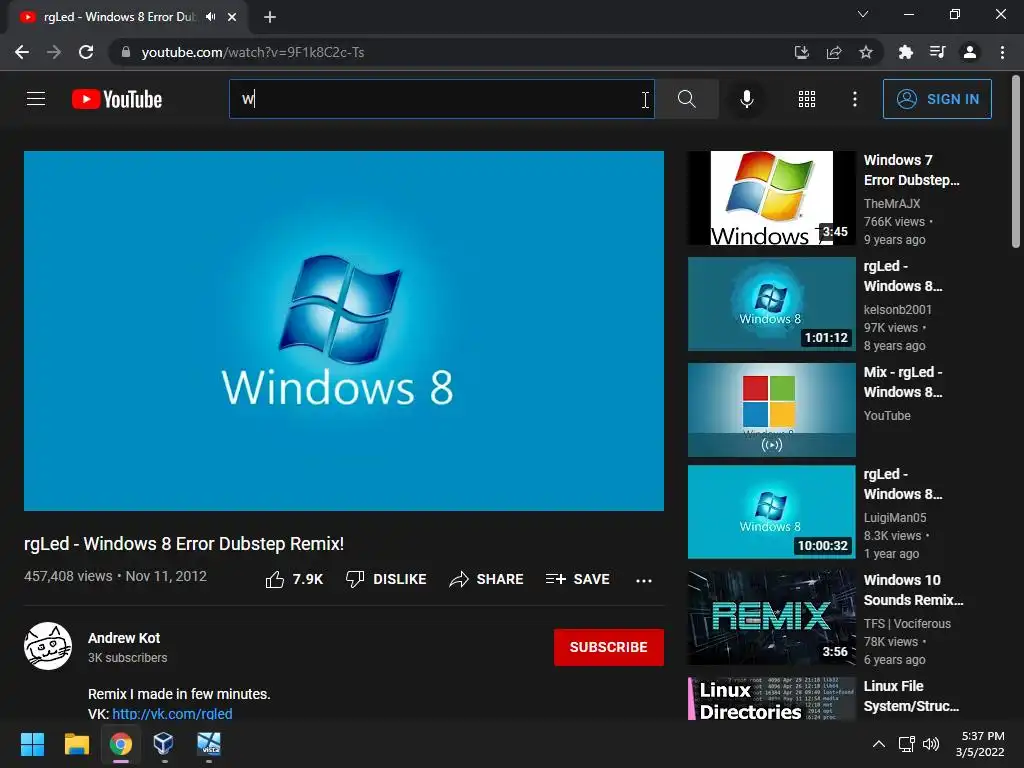
Task: Open a new browser tab
Action: 270,18
